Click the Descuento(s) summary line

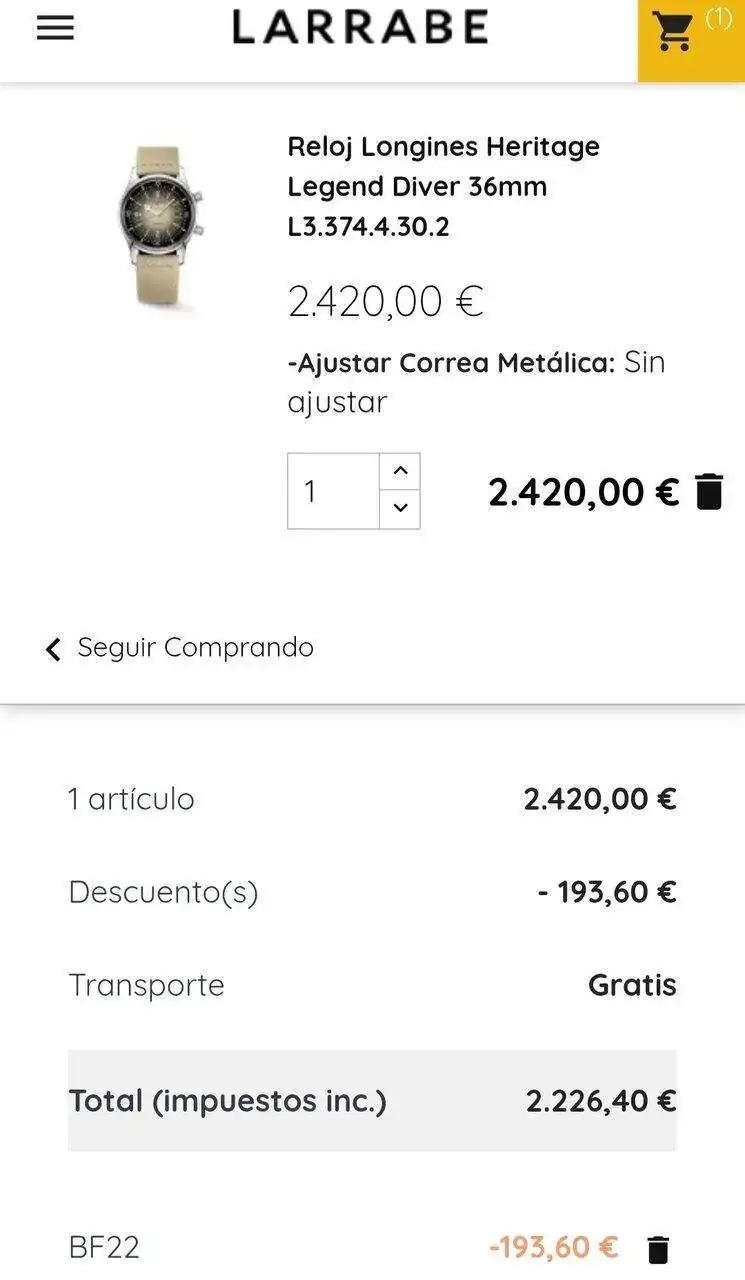click(372, 891)
